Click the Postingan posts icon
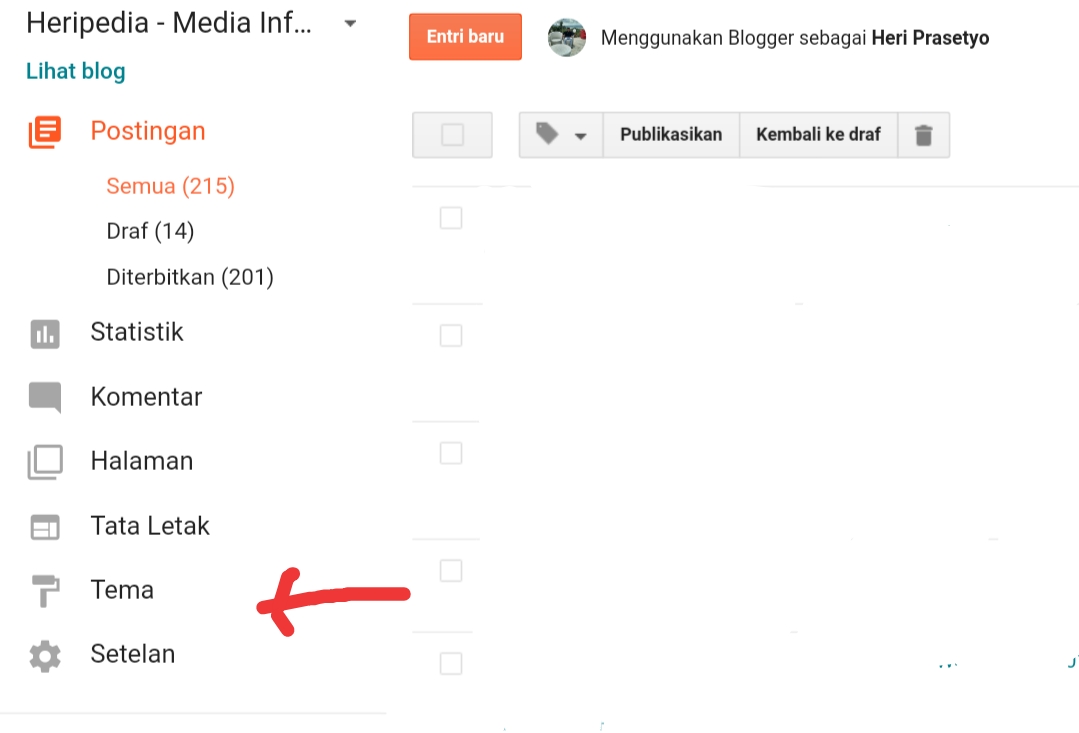Image resolution: width=1079 pixels, height=733 pixels. coord(45,132)
